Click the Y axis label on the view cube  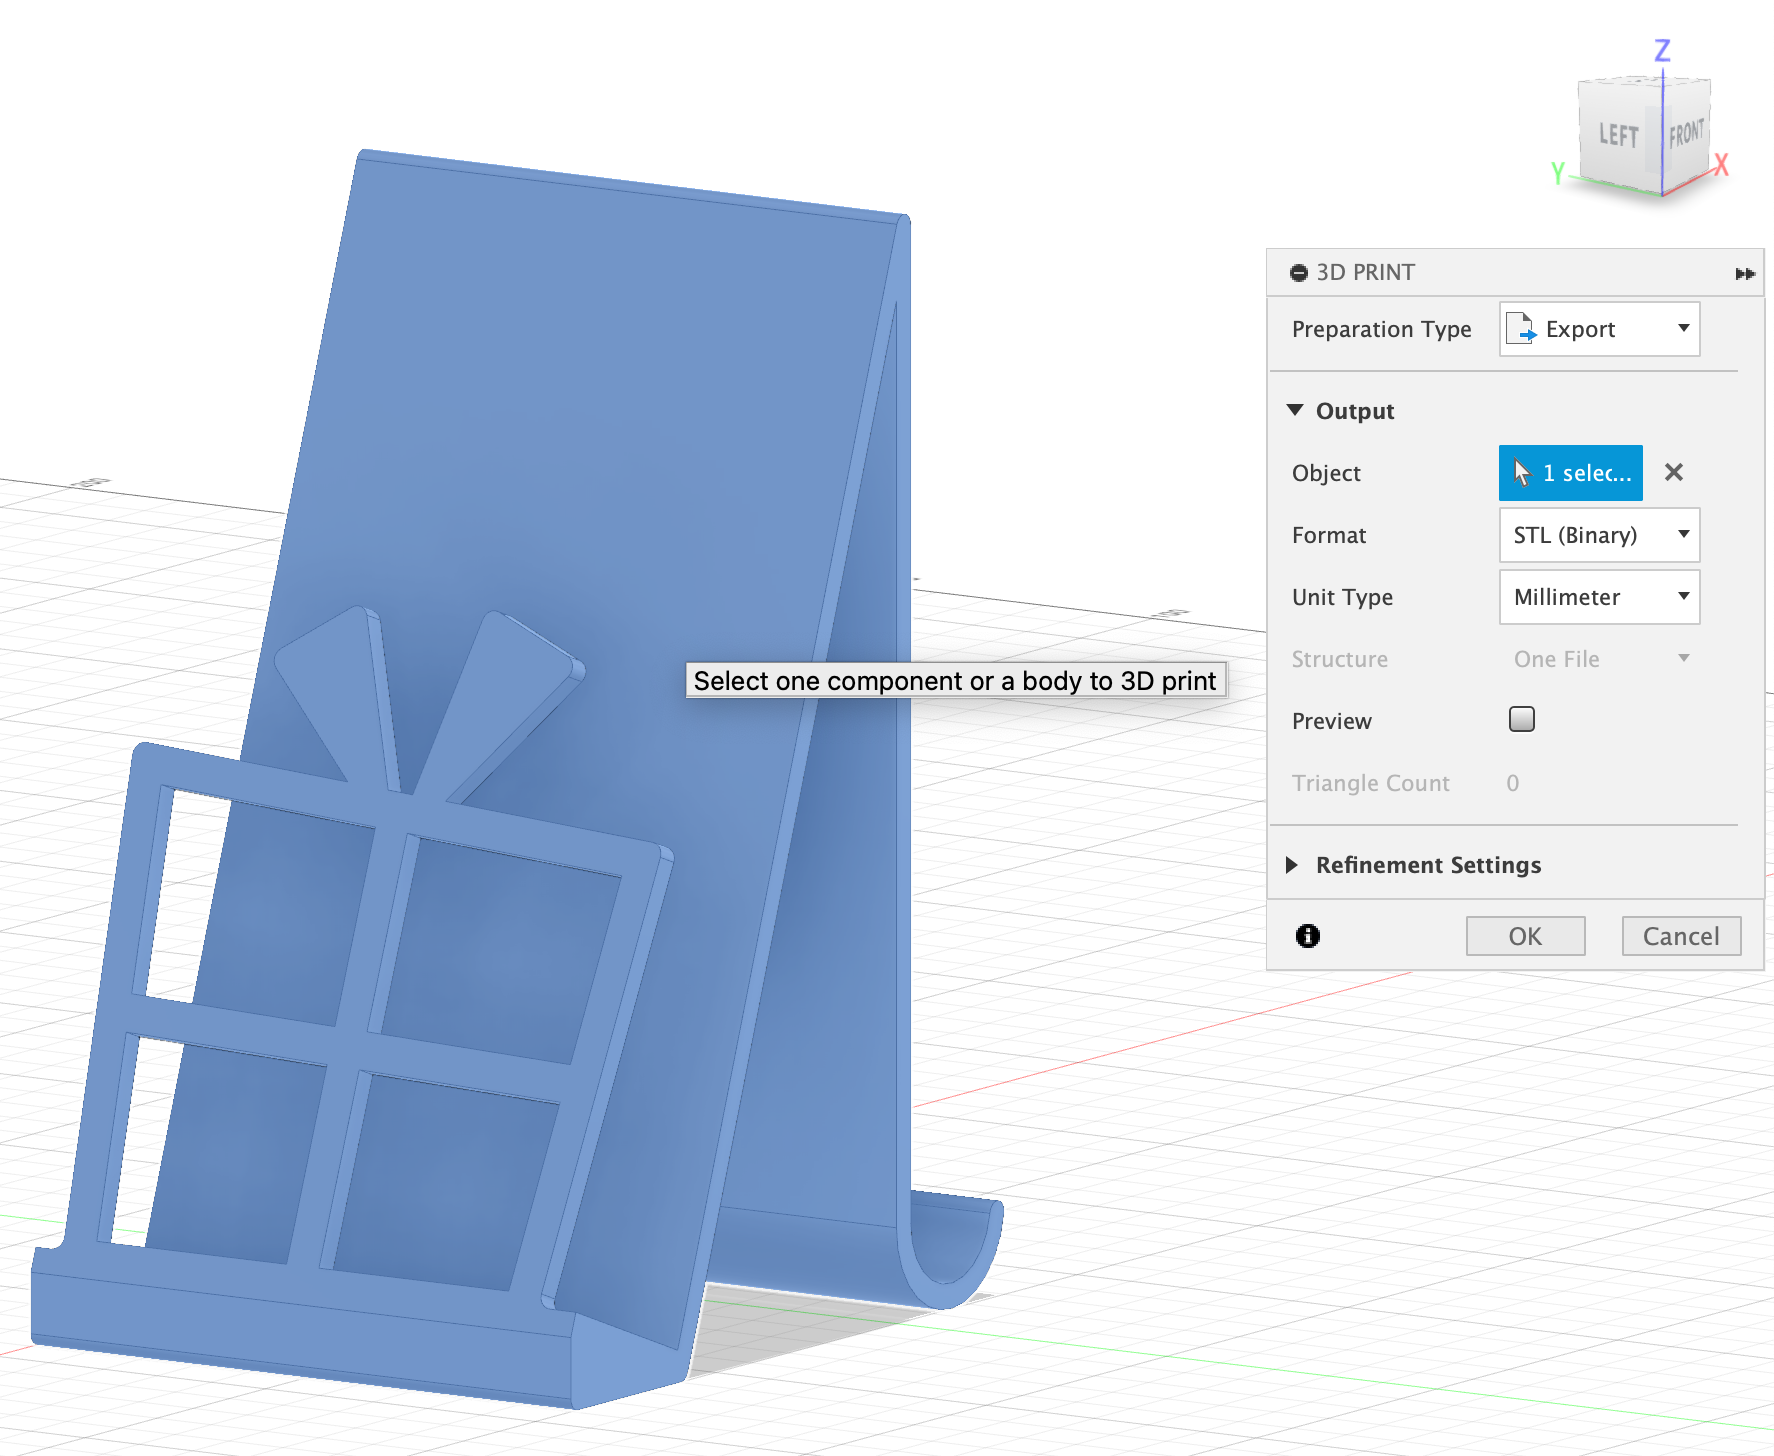pyautogui.click(x=1557, y=173)
